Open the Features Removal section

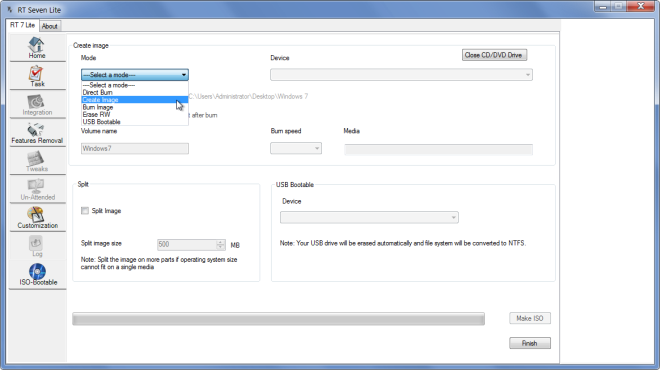[x=37, y=133]
